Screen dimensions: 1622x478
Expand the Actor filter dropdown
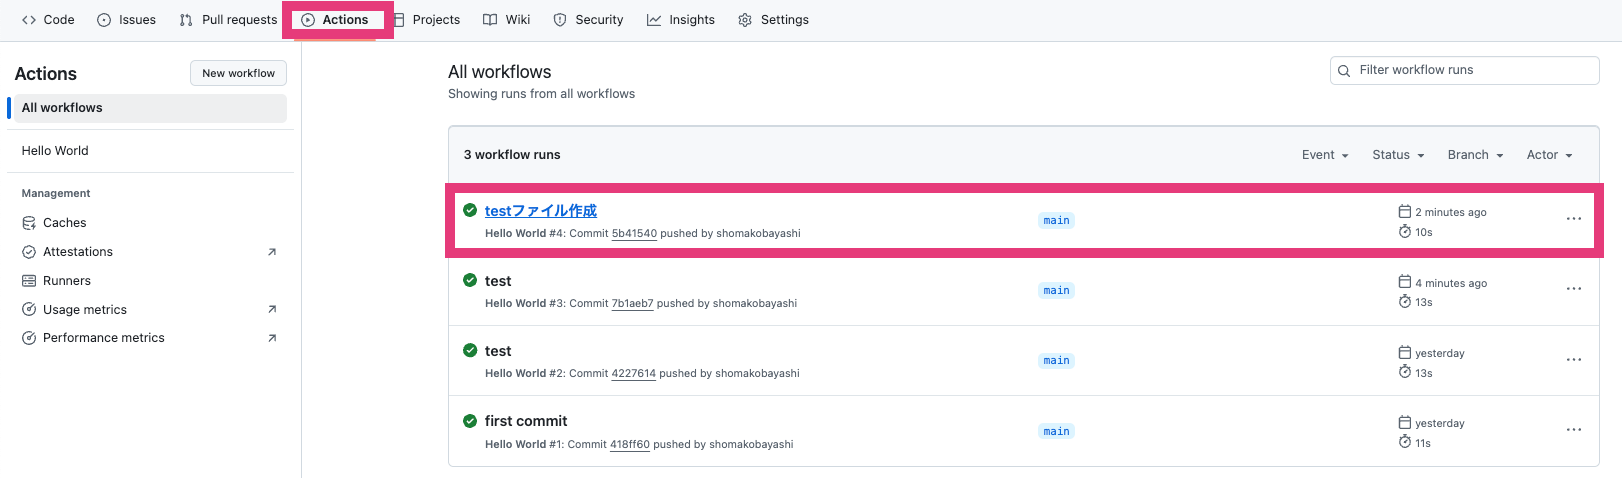click(x=1549, y=155)
